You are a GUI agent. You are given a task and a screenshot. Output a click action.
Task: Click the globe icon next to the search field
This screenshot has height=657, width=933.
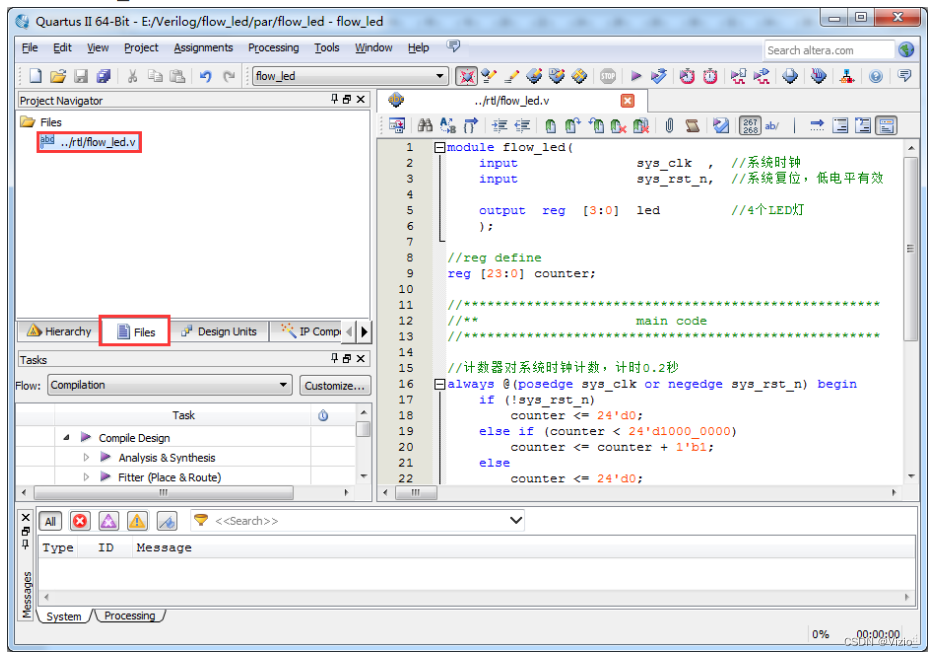point(906,50)
